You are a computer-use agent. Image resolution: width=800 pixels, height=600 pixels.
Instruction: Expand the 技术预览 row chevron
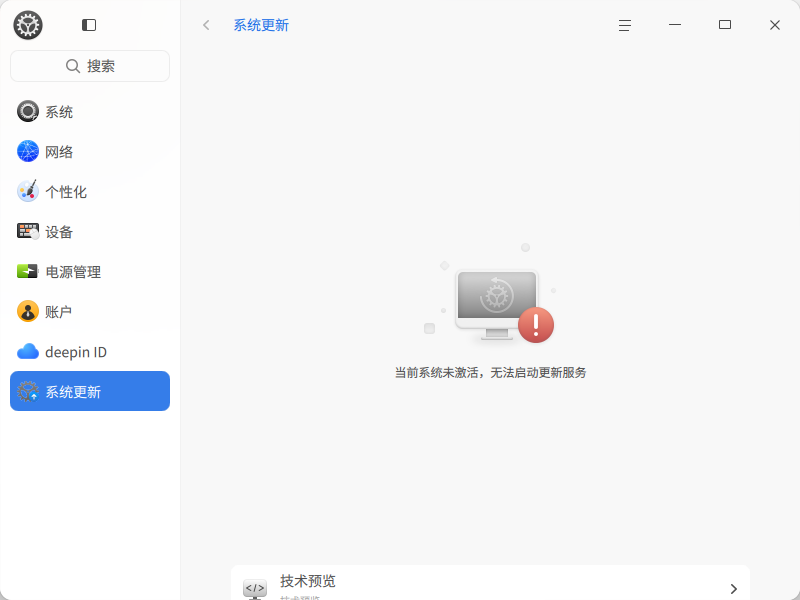pyautogui.click(x=734, y=589)
